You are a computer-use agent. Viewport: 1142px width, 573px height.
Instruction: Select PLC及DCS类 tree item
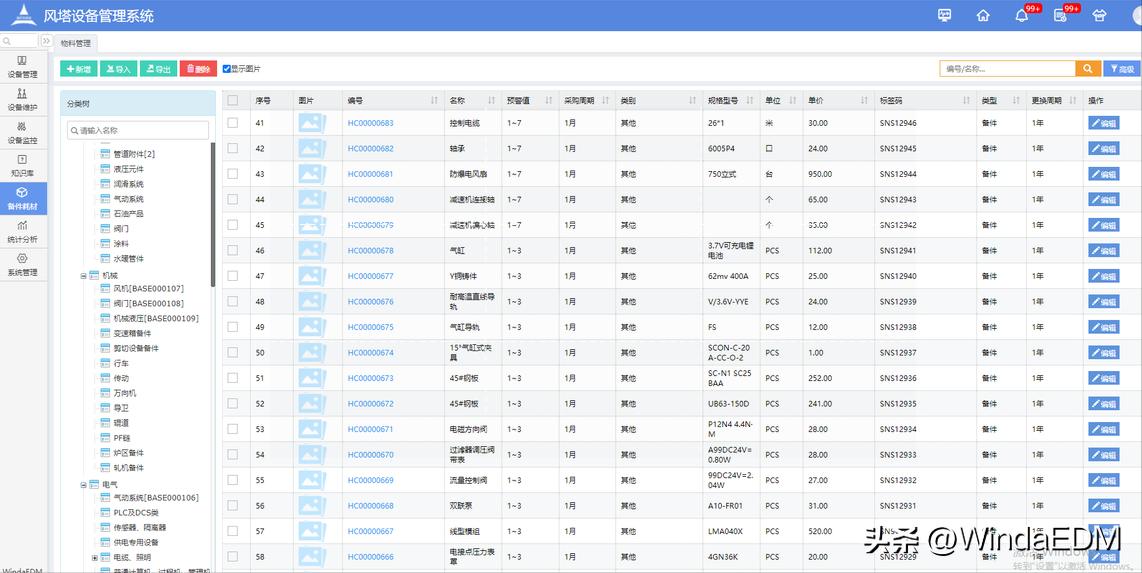click(x=135, y=513)
